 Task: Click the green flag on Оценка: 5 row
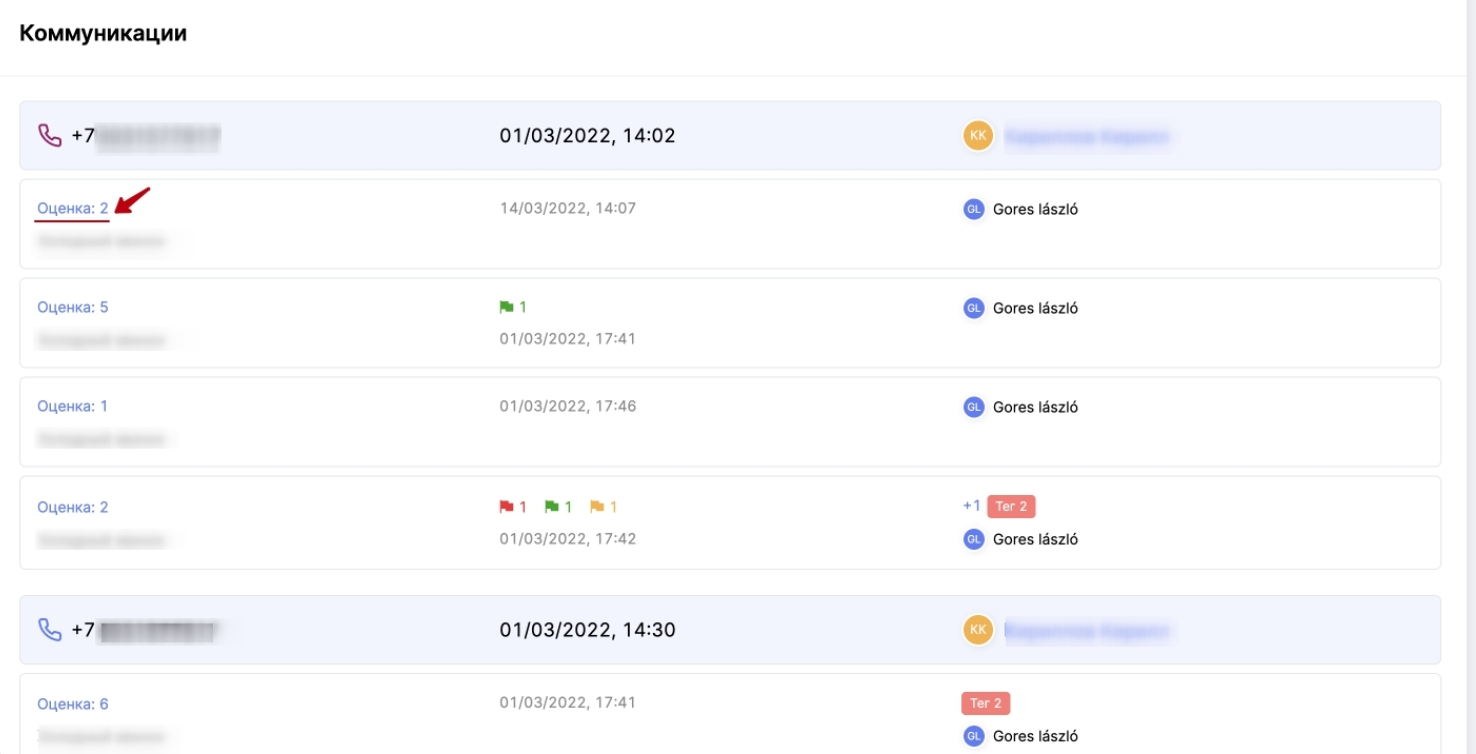506,308
